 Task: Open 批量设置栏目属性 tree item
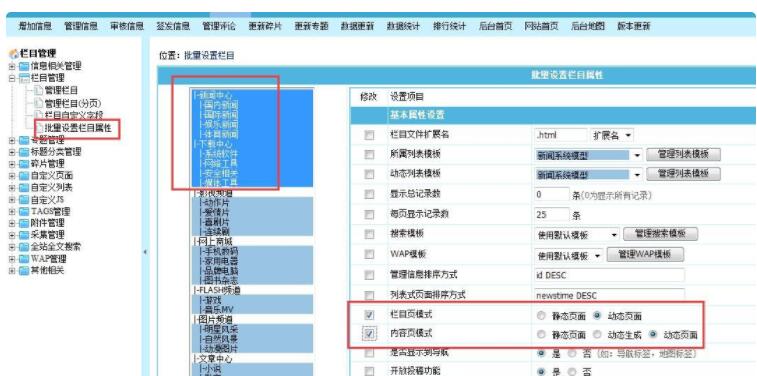pyautogui.click(x=78, y=128)
